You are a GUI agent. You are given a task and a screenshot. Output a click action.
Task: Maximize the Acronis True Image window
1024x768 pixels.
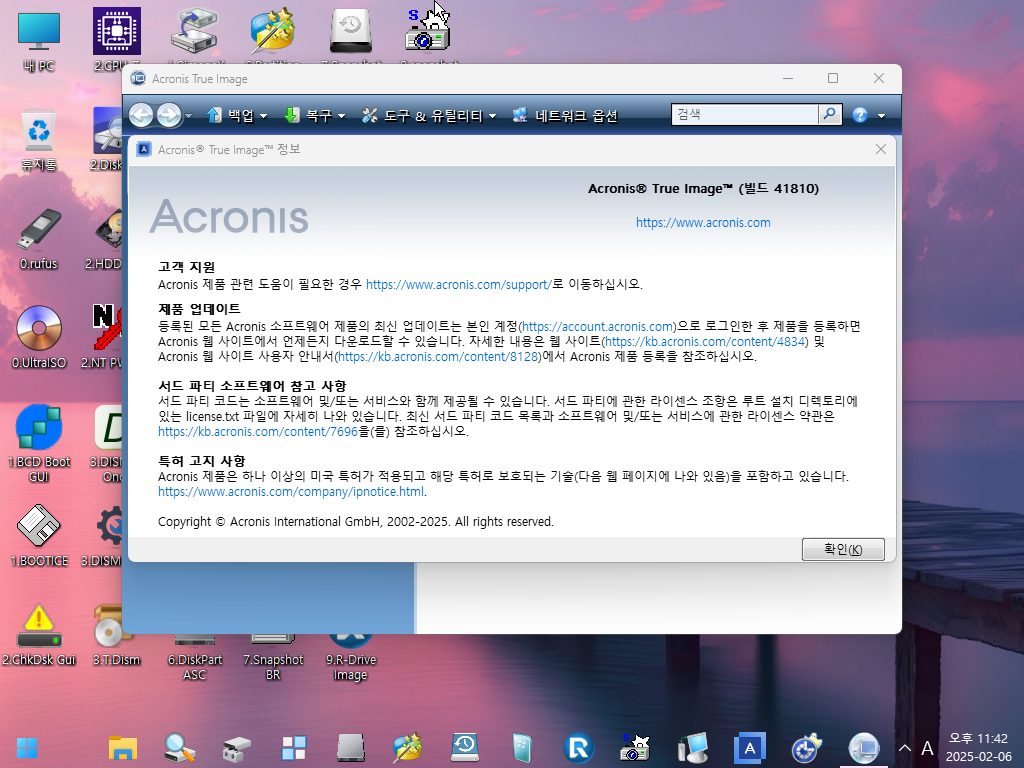click(833, 78)
